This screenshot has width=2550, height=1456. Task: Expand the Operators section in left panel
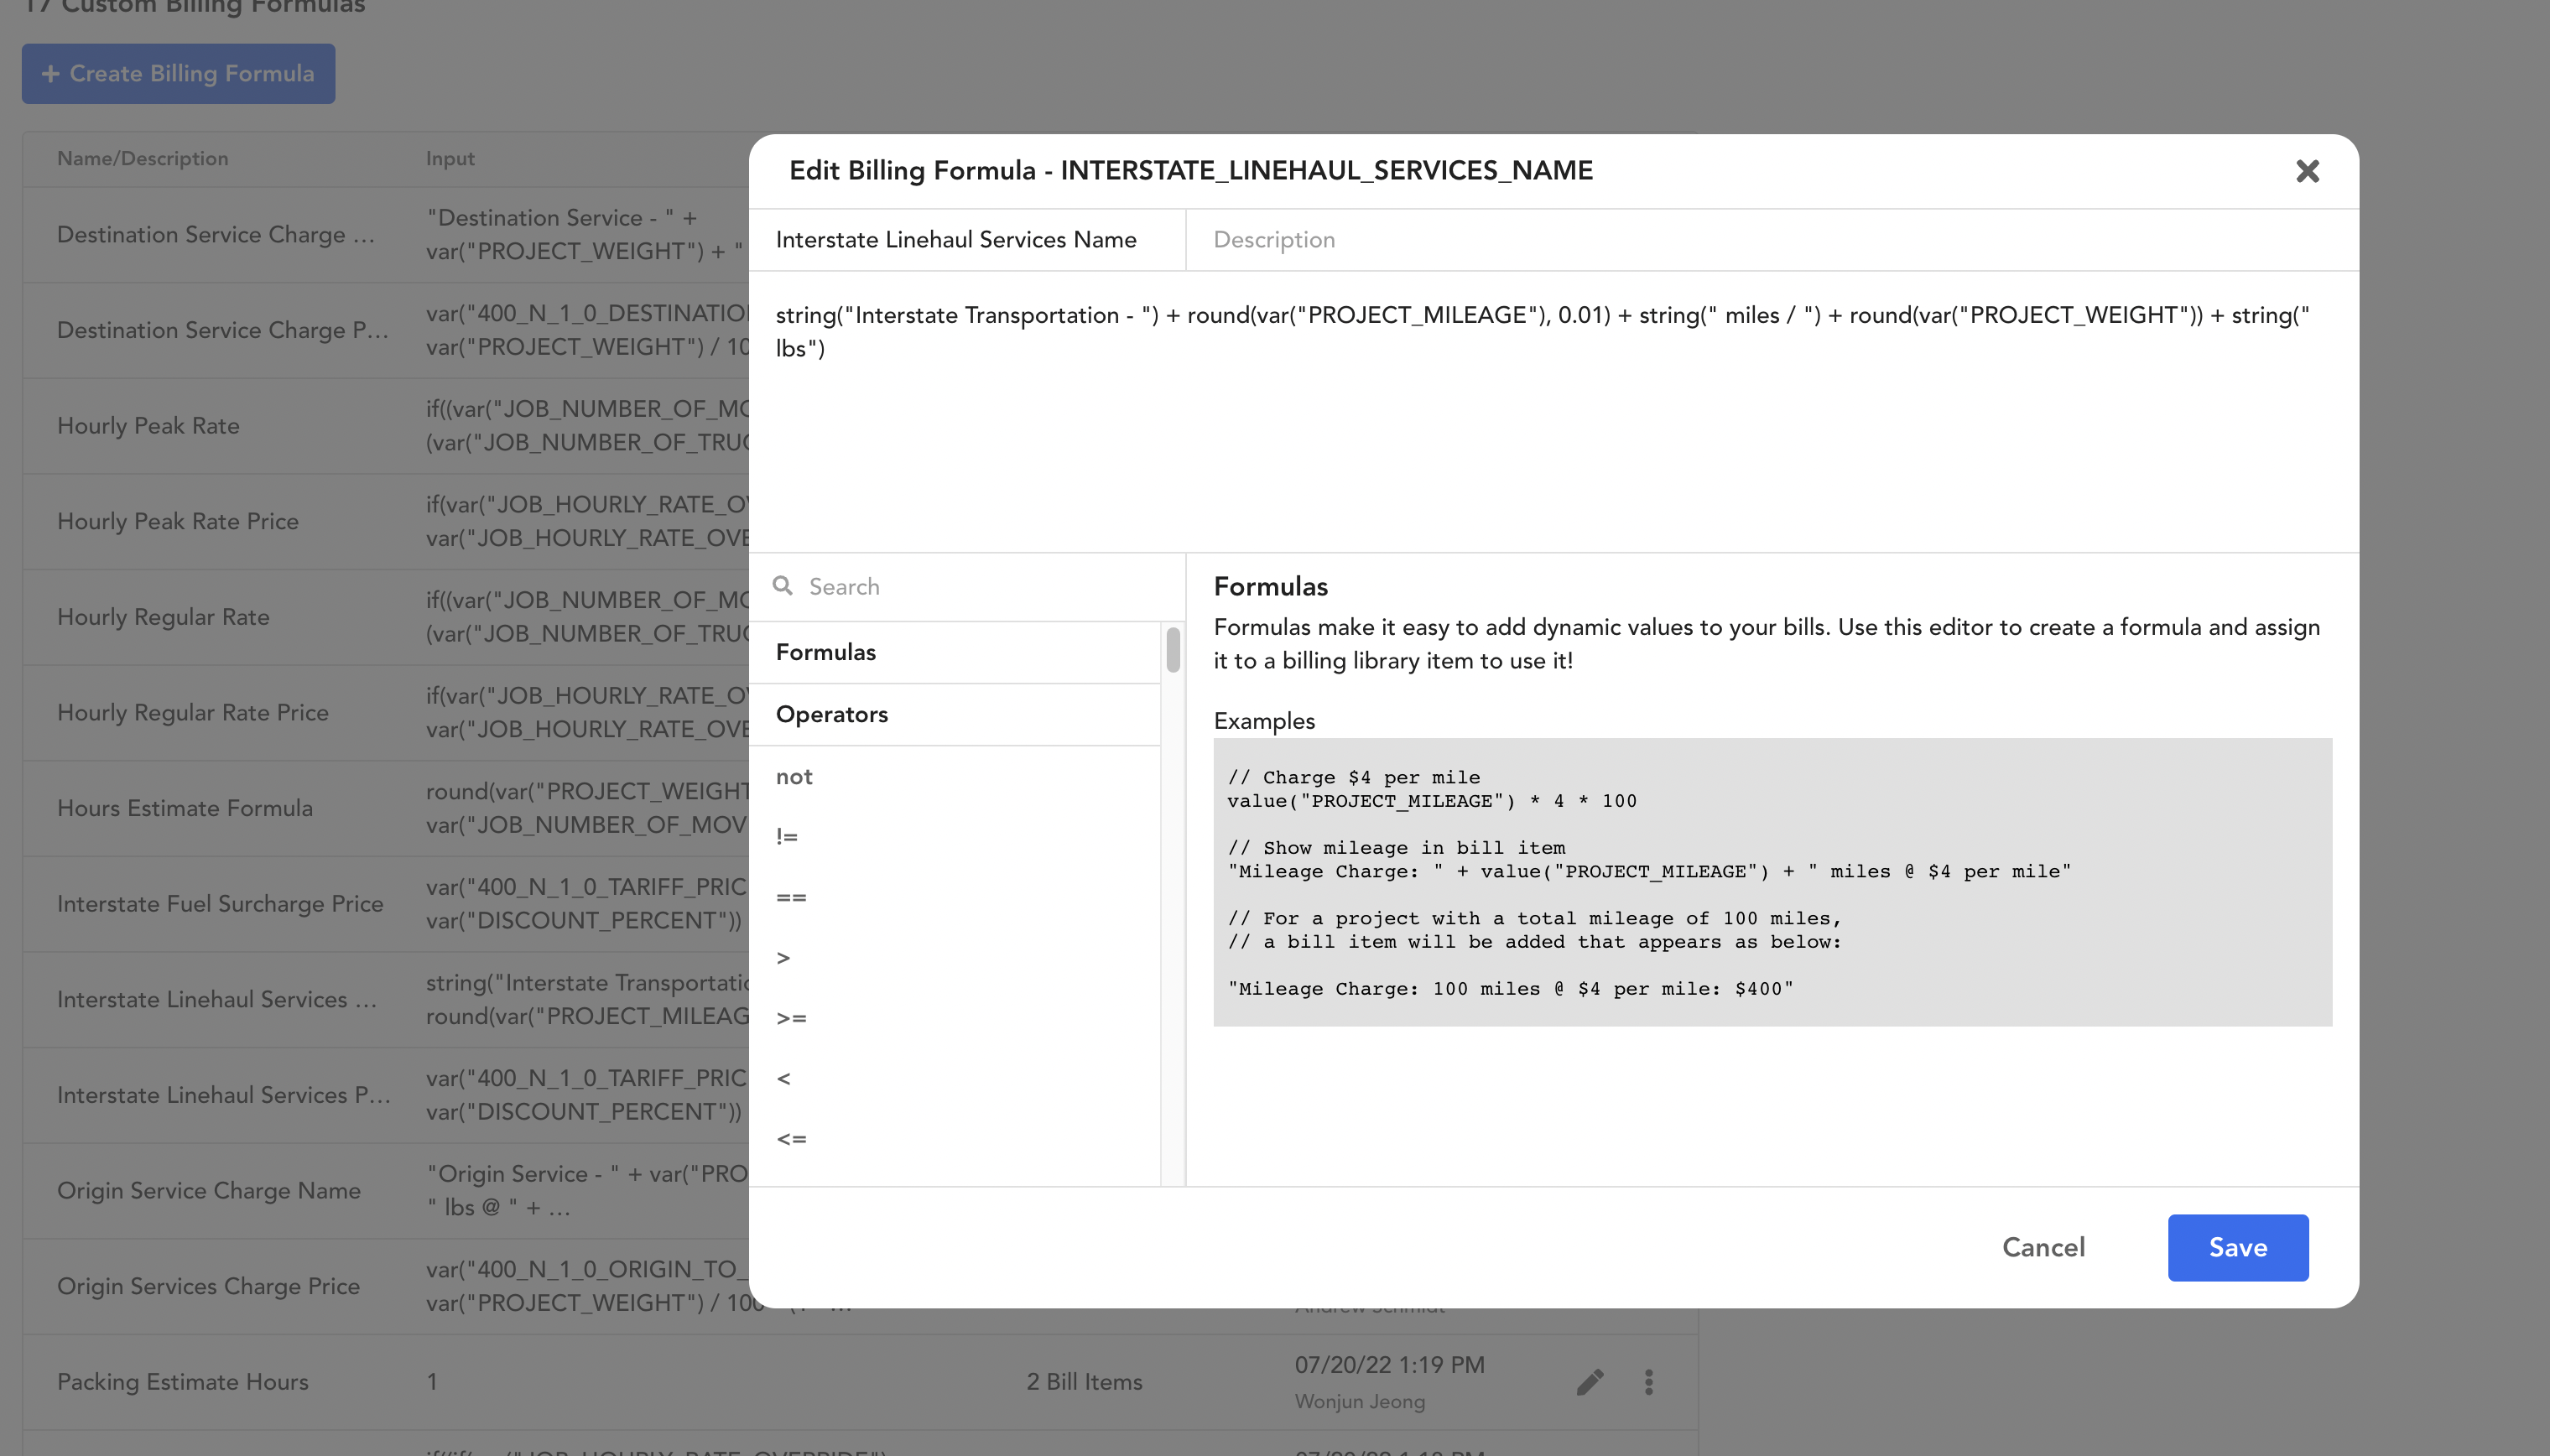(832, 713)
